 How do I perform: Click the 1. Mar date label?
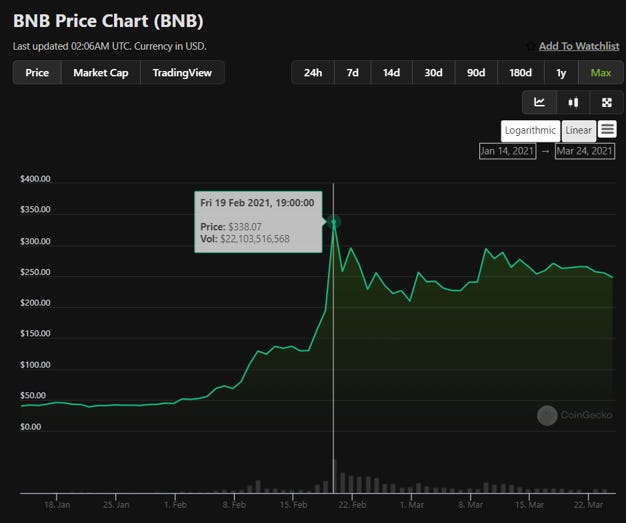tap(412, 505)
